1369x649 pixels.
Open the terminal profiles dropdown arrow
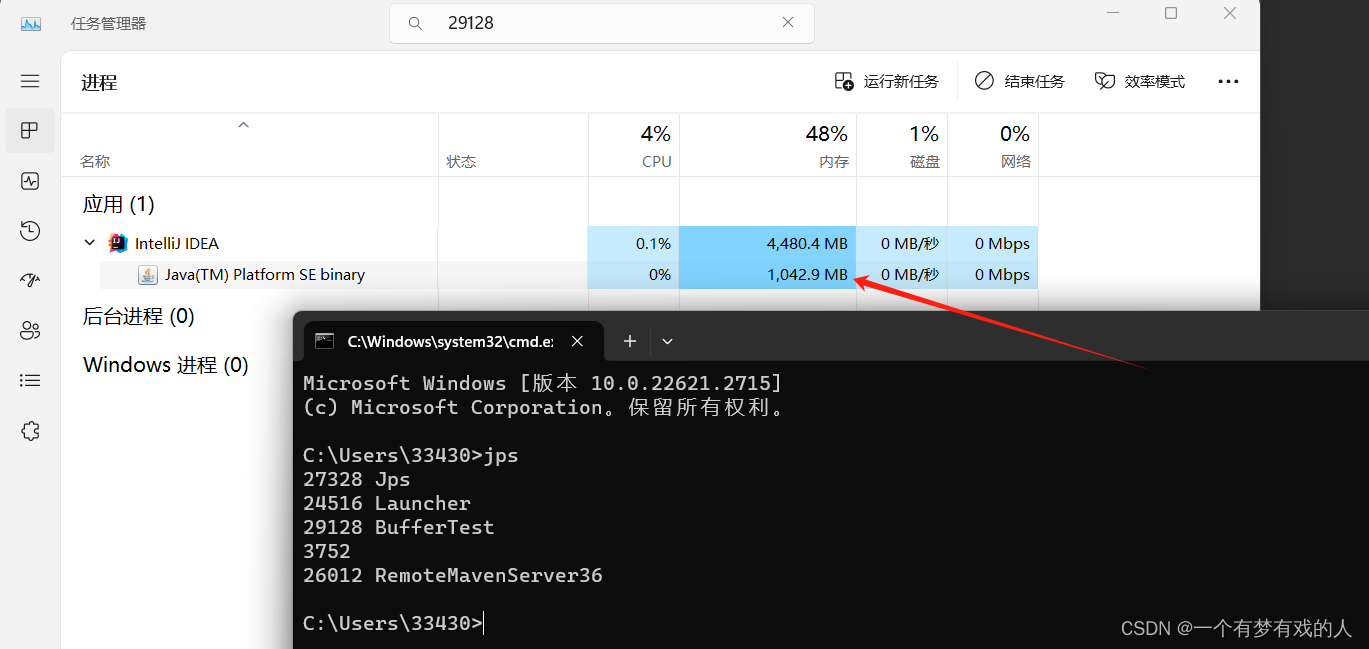(x=667, y=341)
